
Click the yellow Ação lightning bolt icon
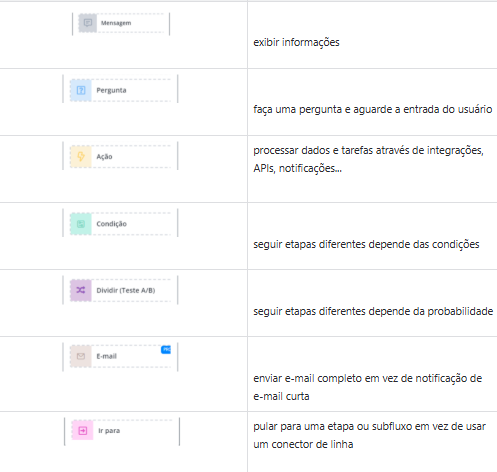click(81, 156)
